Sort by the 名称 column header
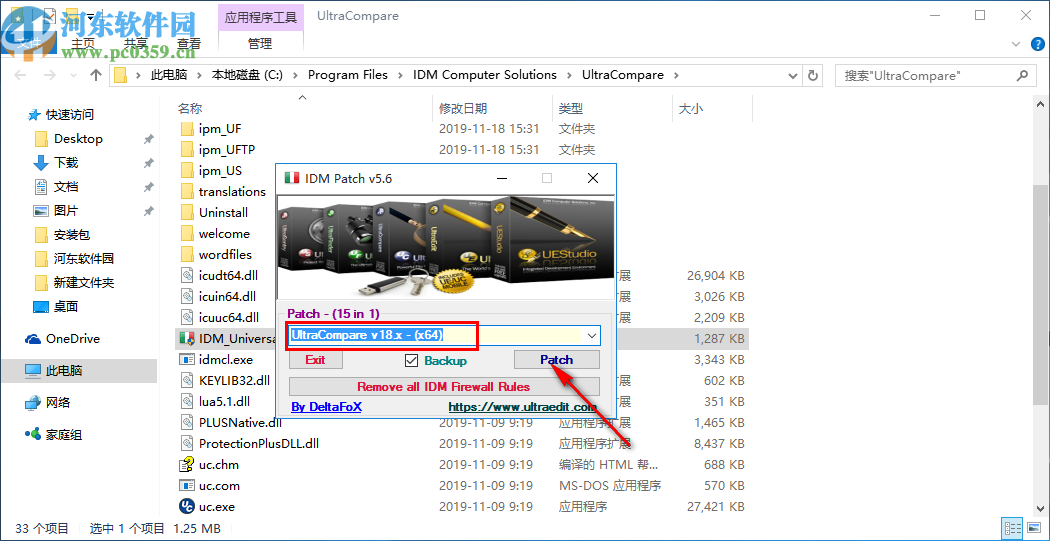1050x541 pixels. pos(190,108)
